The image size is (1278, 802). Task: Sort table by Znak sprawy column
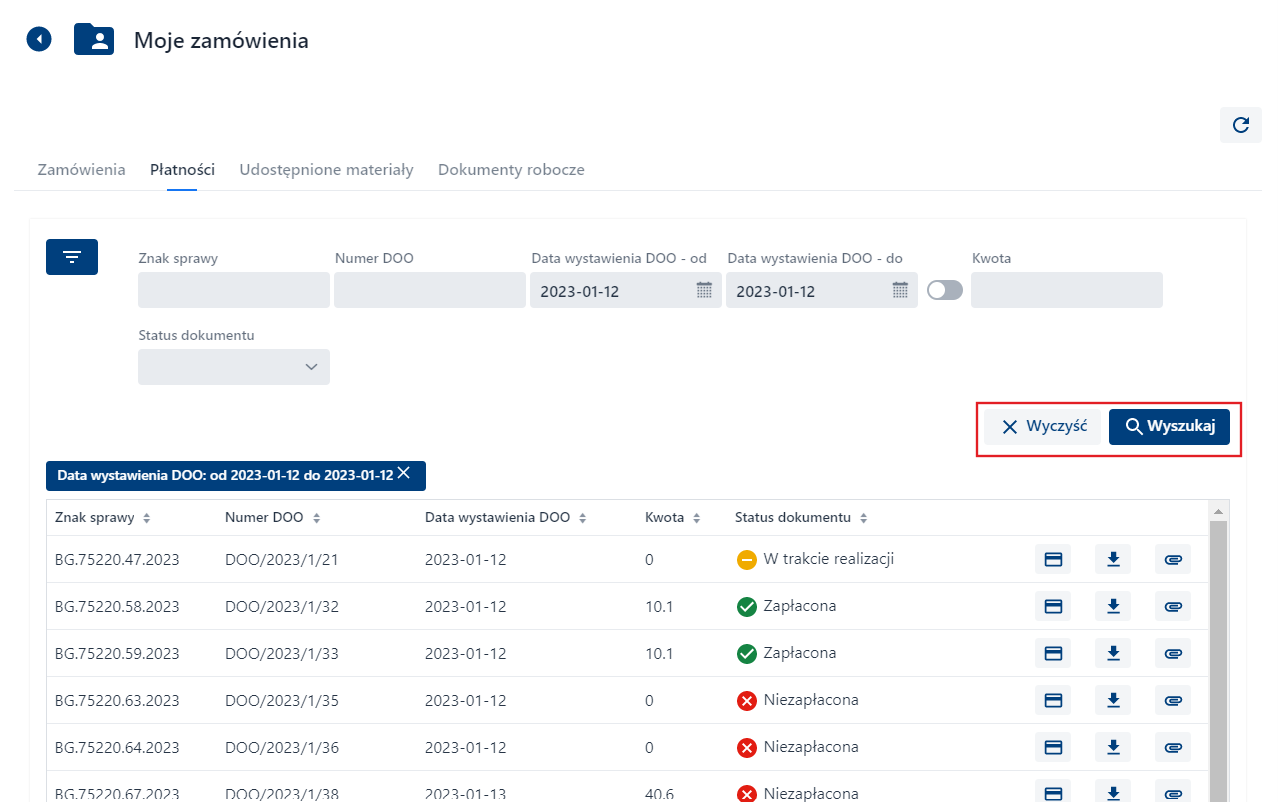[147, 519]
